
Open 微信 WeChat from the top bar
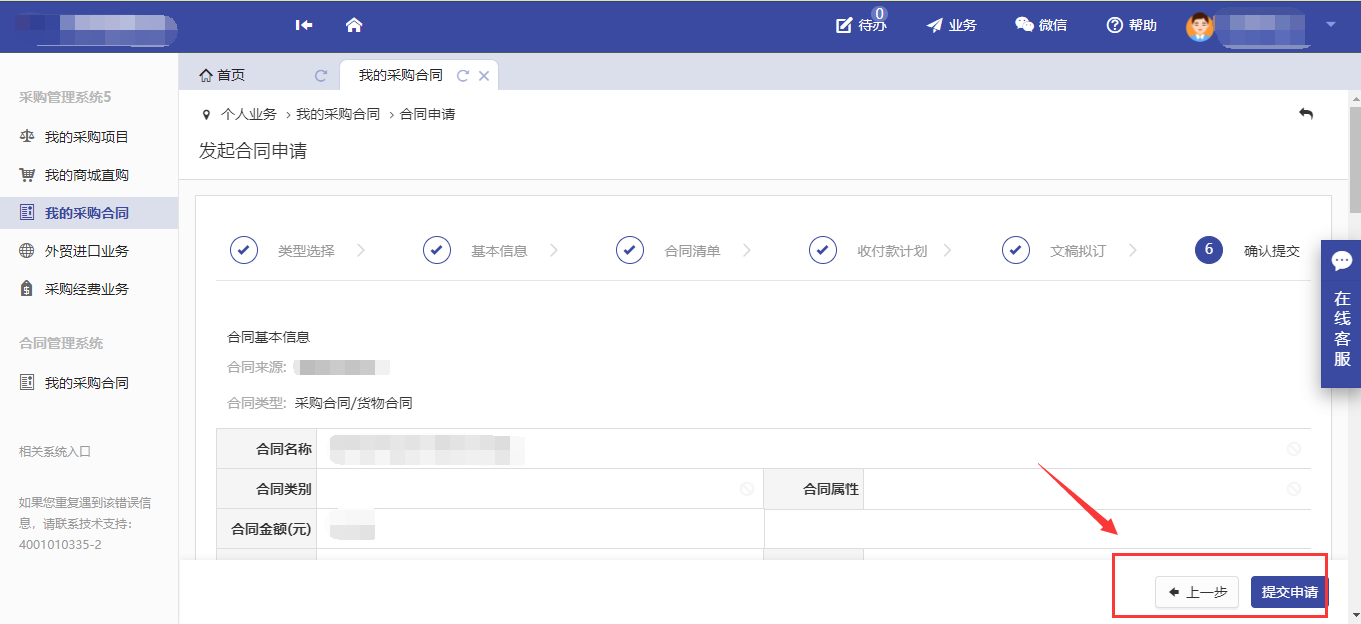pyautogui.click(x=1040, y=25)
